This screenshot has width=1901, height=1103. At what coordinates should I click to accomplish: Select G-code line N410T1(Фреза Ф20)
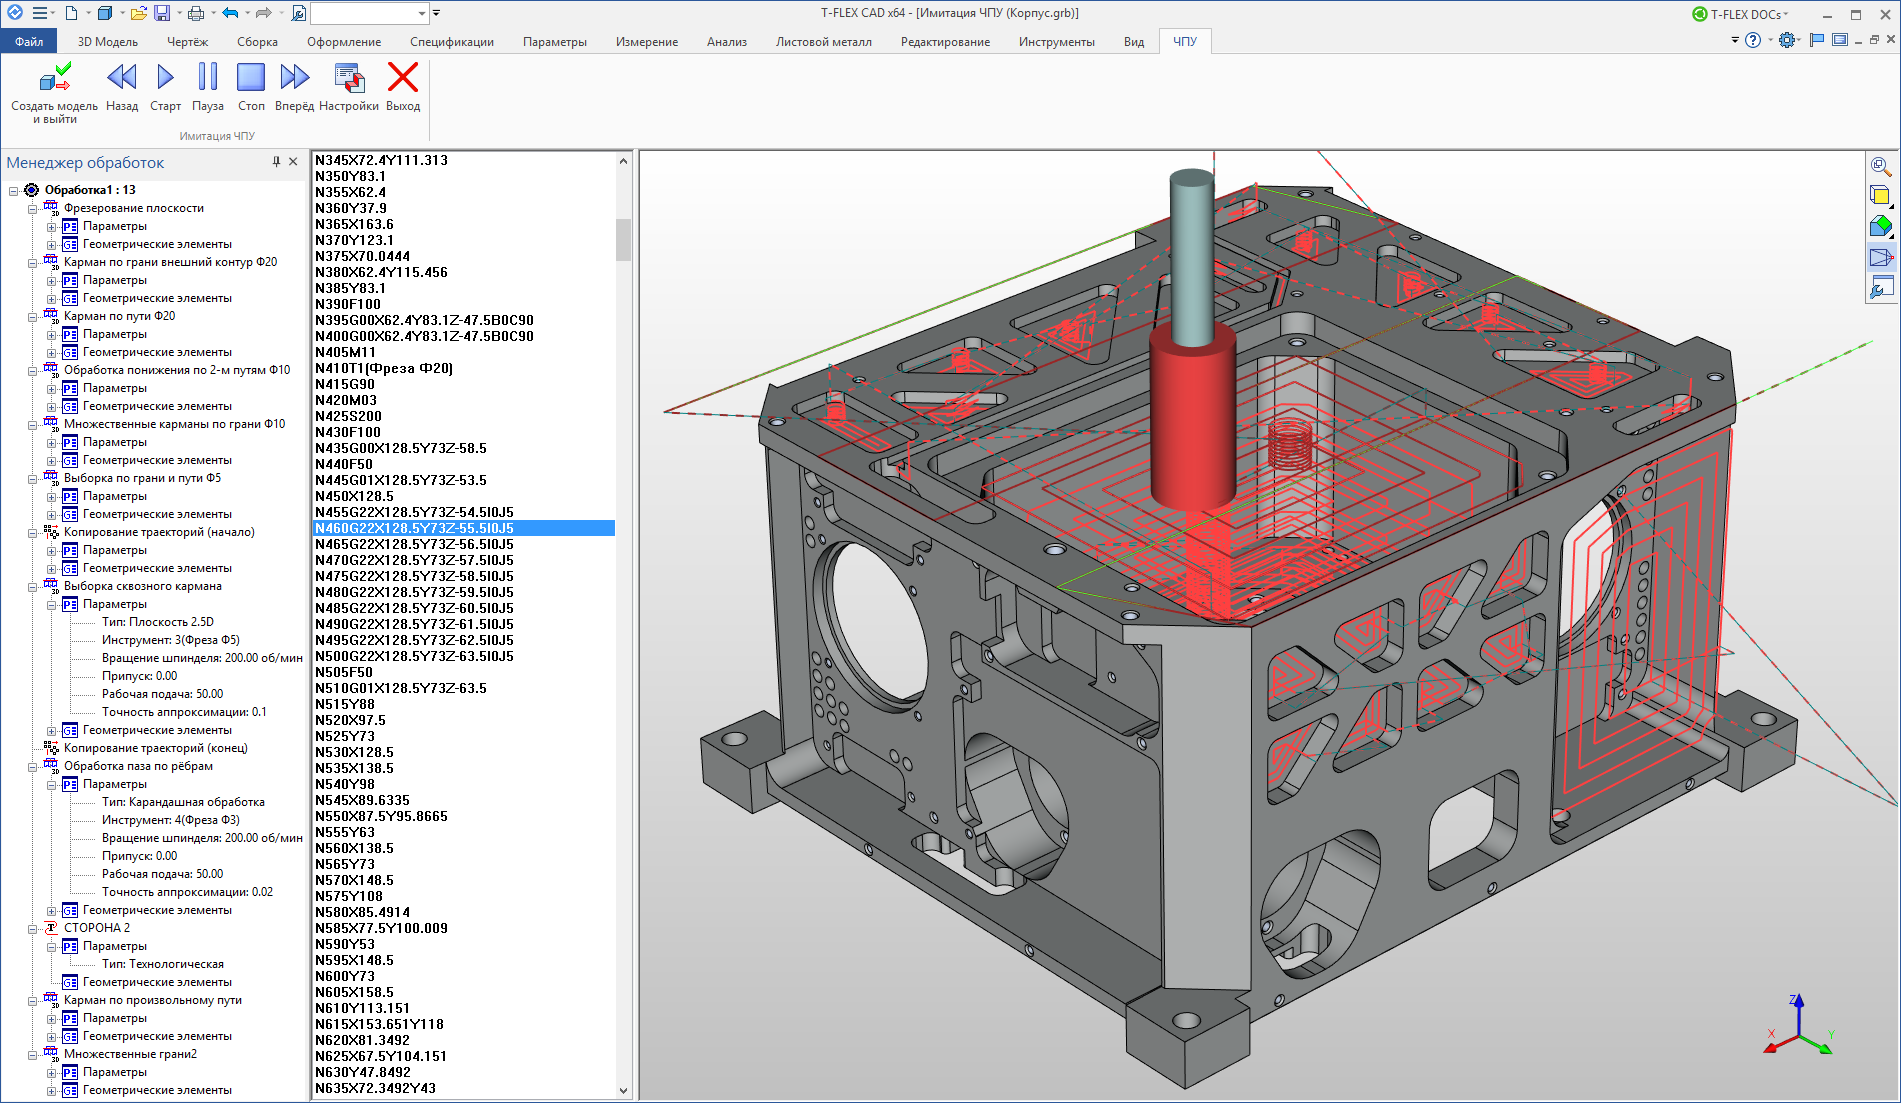[384, 368]
